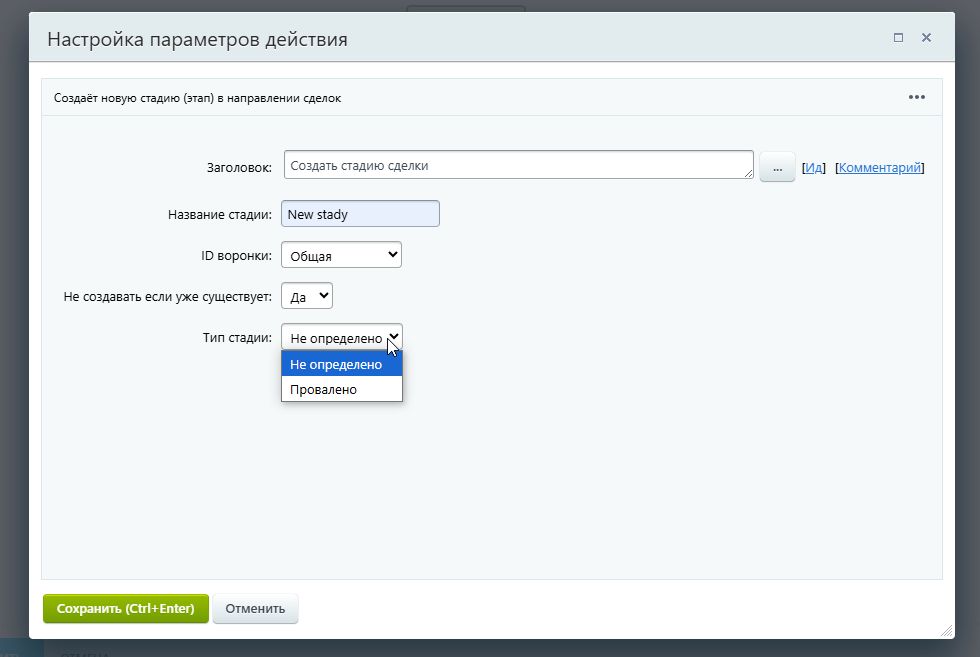Close the action settings dialog
980x657 pixels.
(x=926, y=38)
